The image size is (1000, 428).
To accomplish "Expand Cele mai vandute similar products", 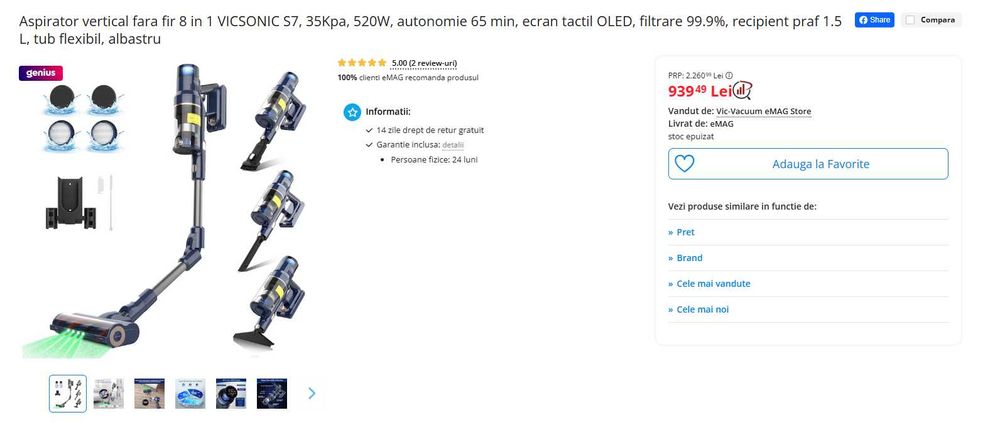I will coord(713,284).
